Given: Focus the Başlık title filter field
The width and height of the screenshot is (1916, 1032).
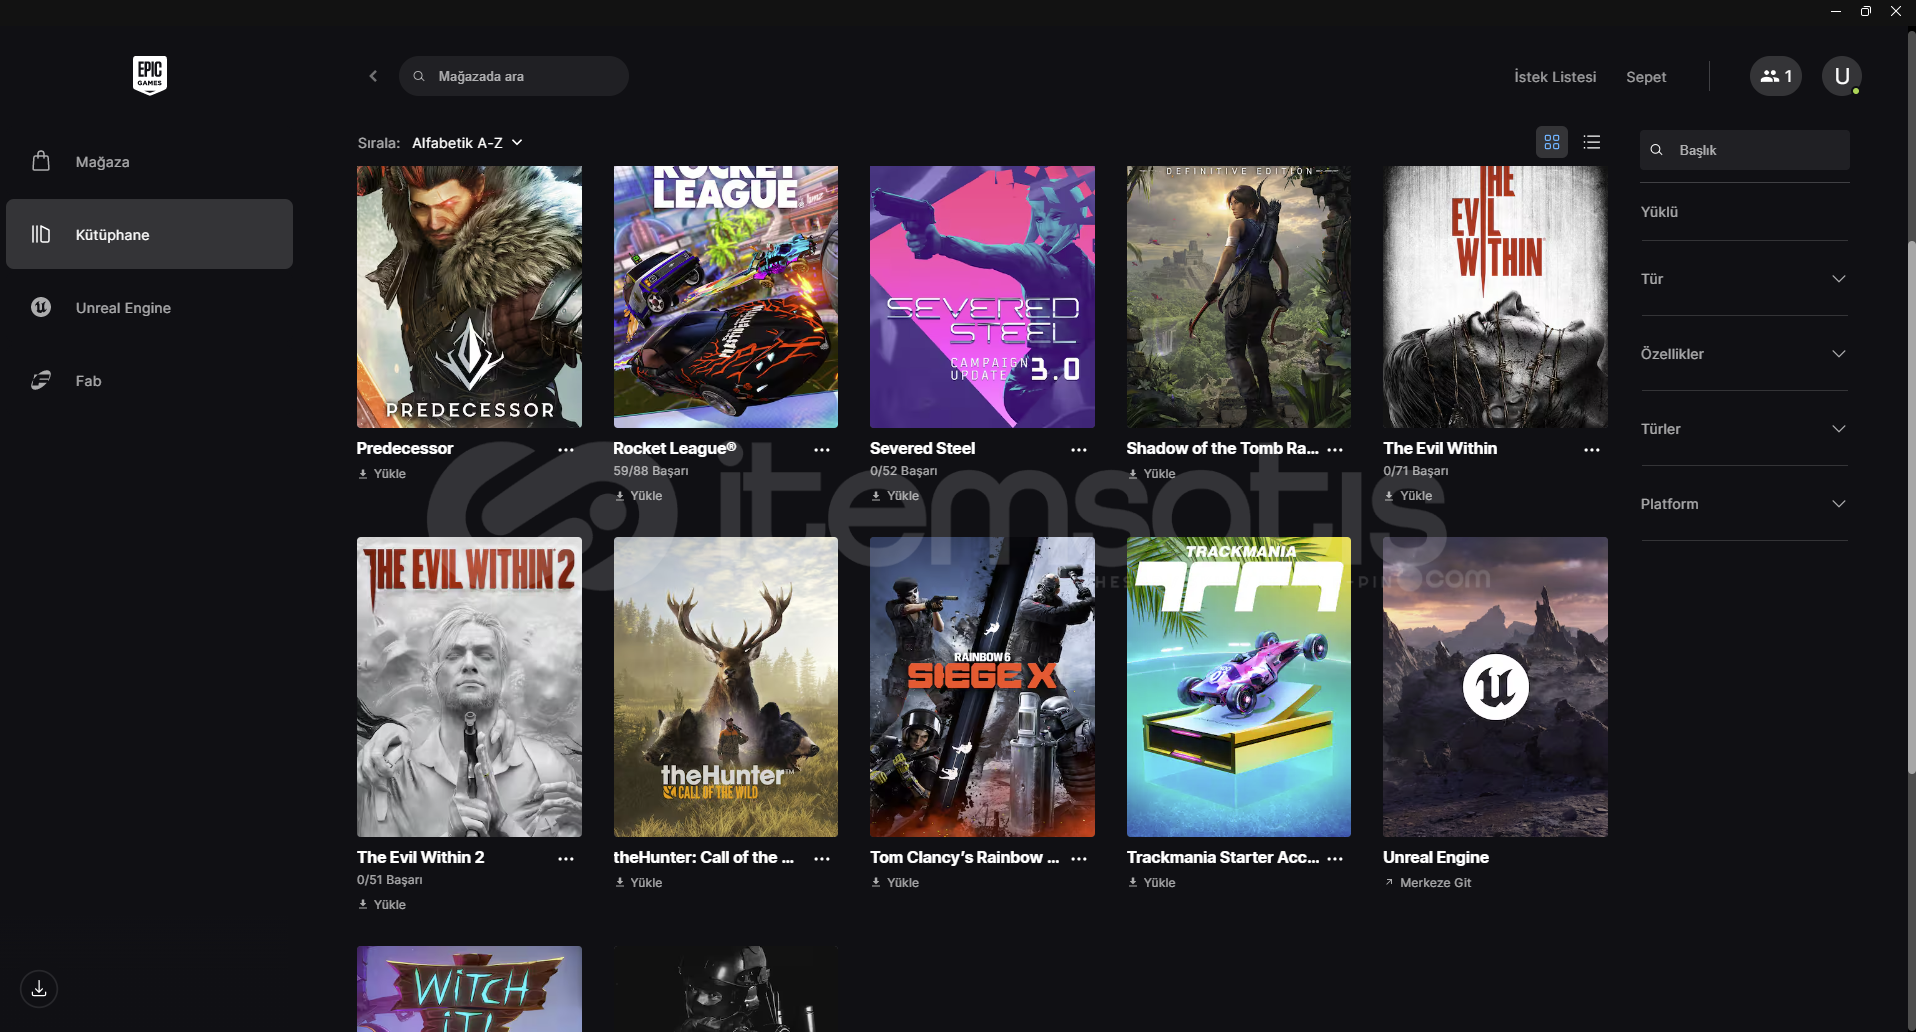Looking at the screenshot, I should (x=1744, y=150).
